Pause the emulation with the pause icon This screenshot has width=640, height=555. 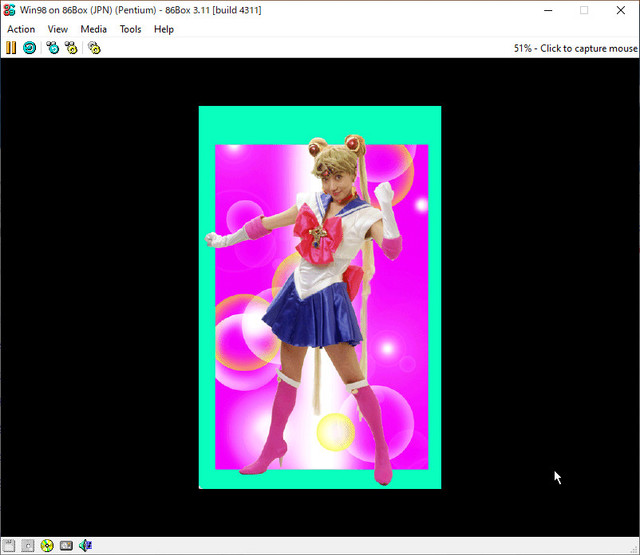pyautogui.click(x=11, y=48)
